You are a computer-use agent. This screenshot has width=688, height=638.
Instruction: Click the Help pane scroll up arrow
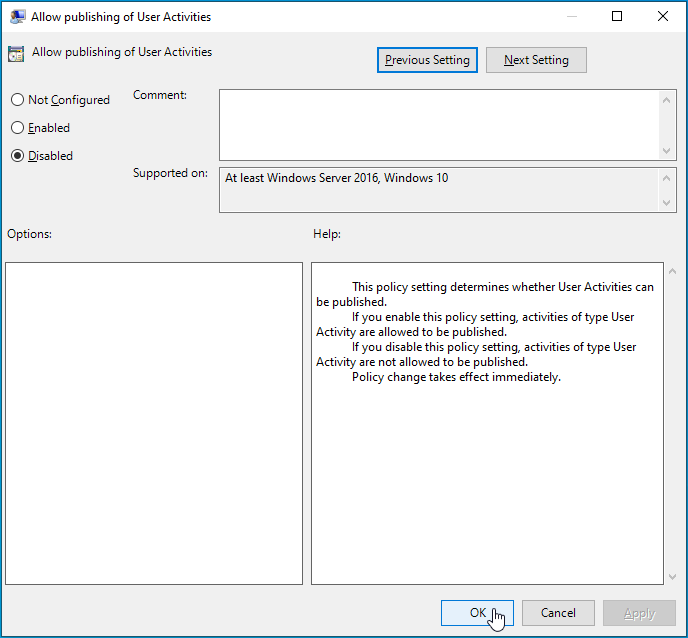click(x=670, y=272)
